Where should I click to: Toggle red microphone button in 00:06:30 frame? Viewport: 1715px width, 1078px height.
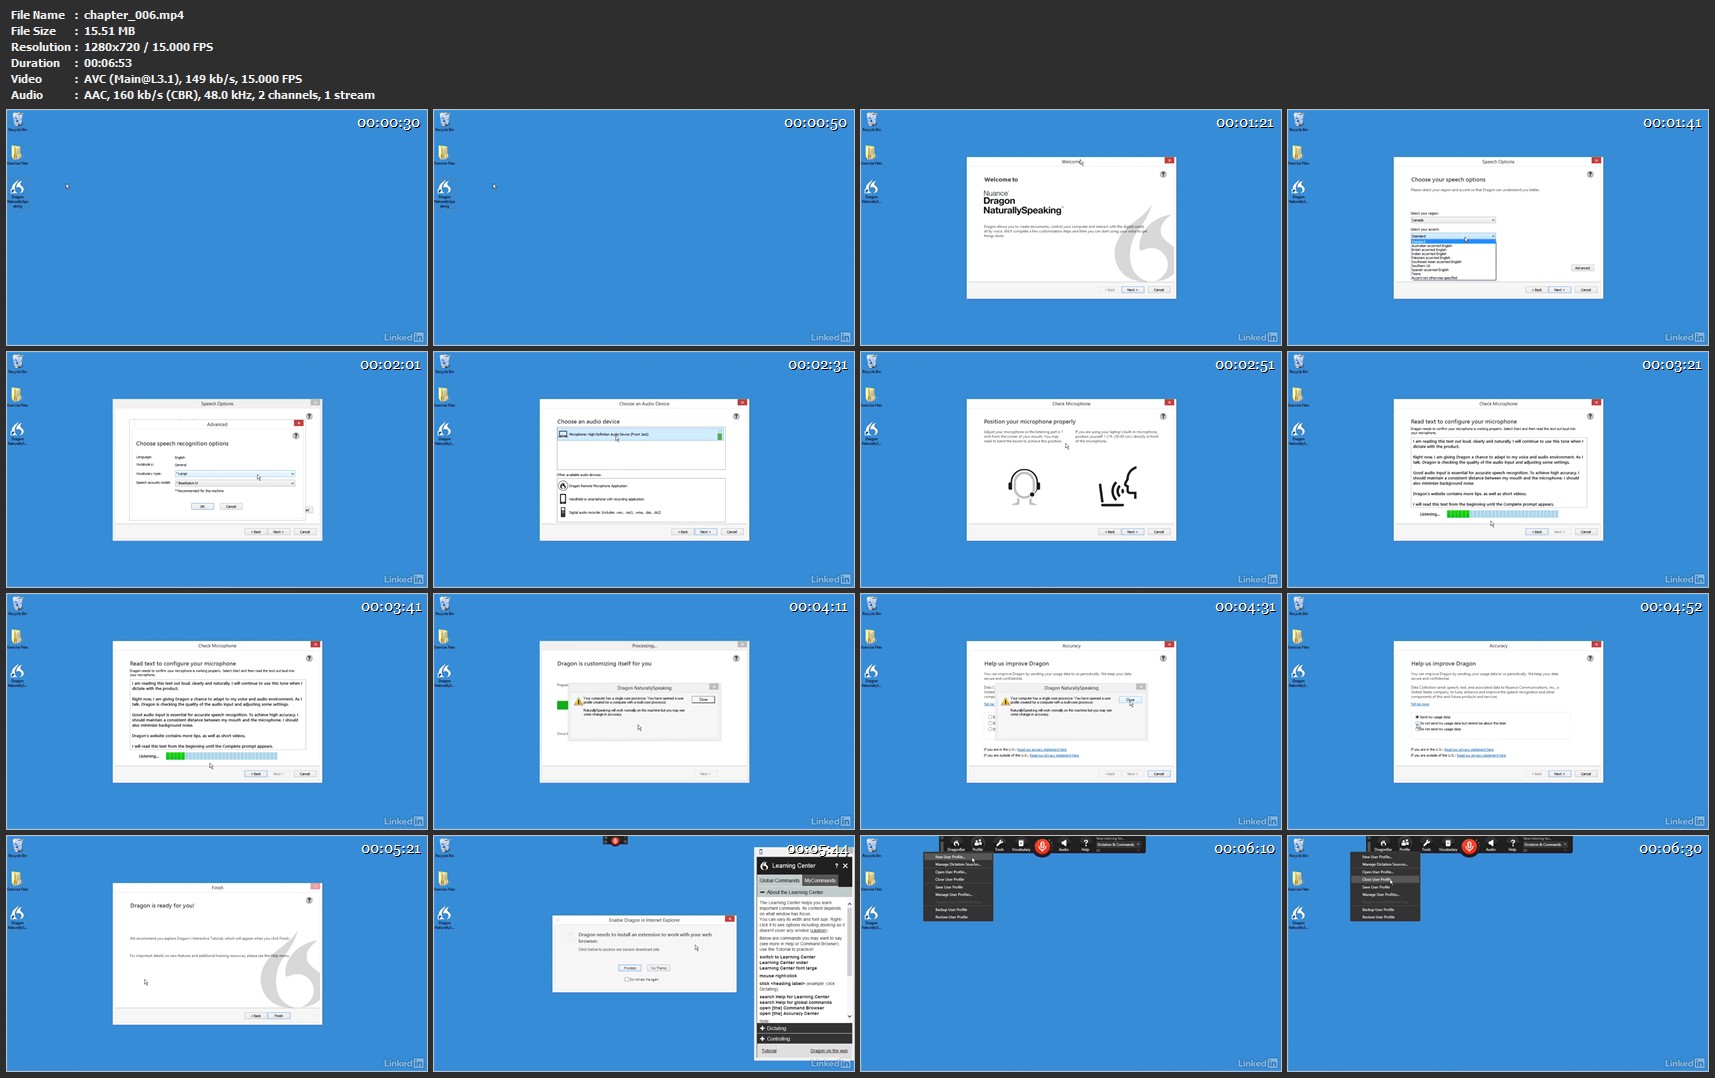tap(1469, 846)
